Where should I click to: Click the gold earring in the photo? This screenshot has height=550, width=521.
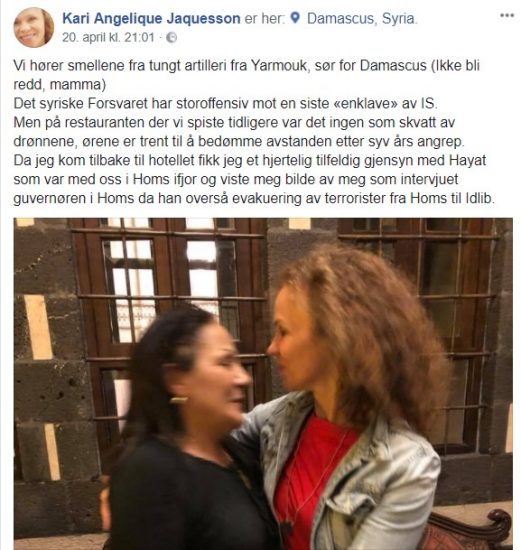click(179, 400)
